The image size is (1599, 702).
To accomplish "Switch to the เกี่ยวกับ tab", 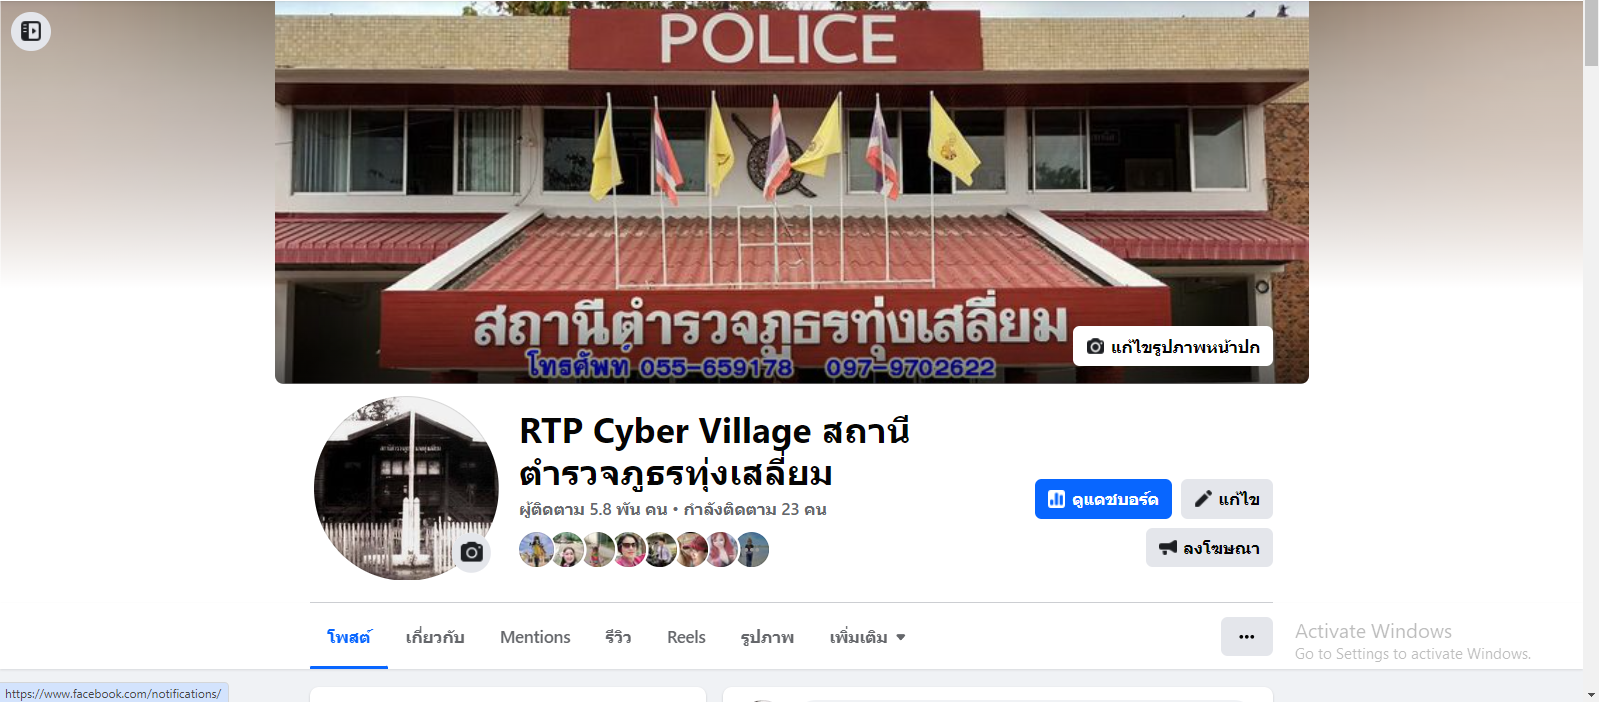I will (x=435, y=637).
